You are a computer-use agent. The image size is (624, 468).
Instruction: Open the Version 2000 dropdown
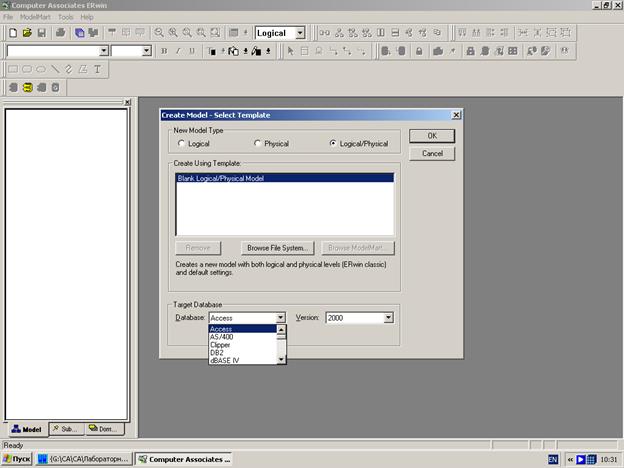(388, 318)
